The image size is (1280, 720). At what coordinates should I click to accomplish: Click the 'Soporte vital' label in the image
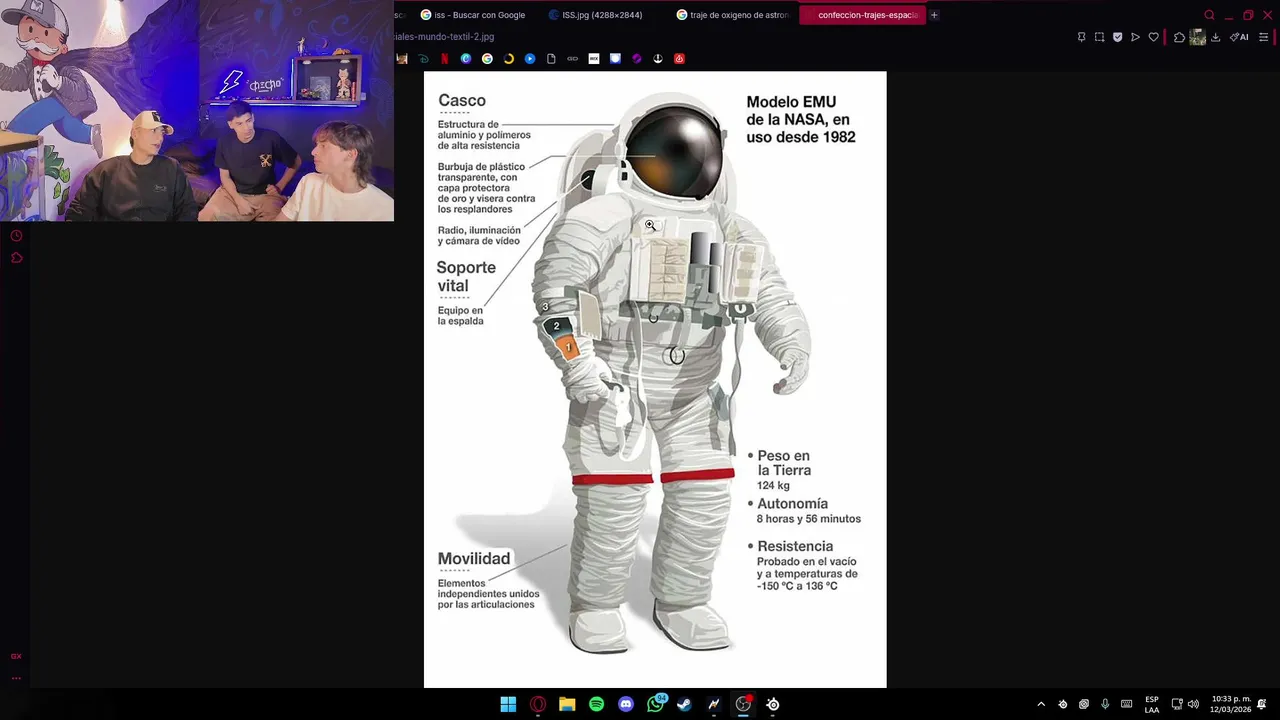[x=466, y=276]
